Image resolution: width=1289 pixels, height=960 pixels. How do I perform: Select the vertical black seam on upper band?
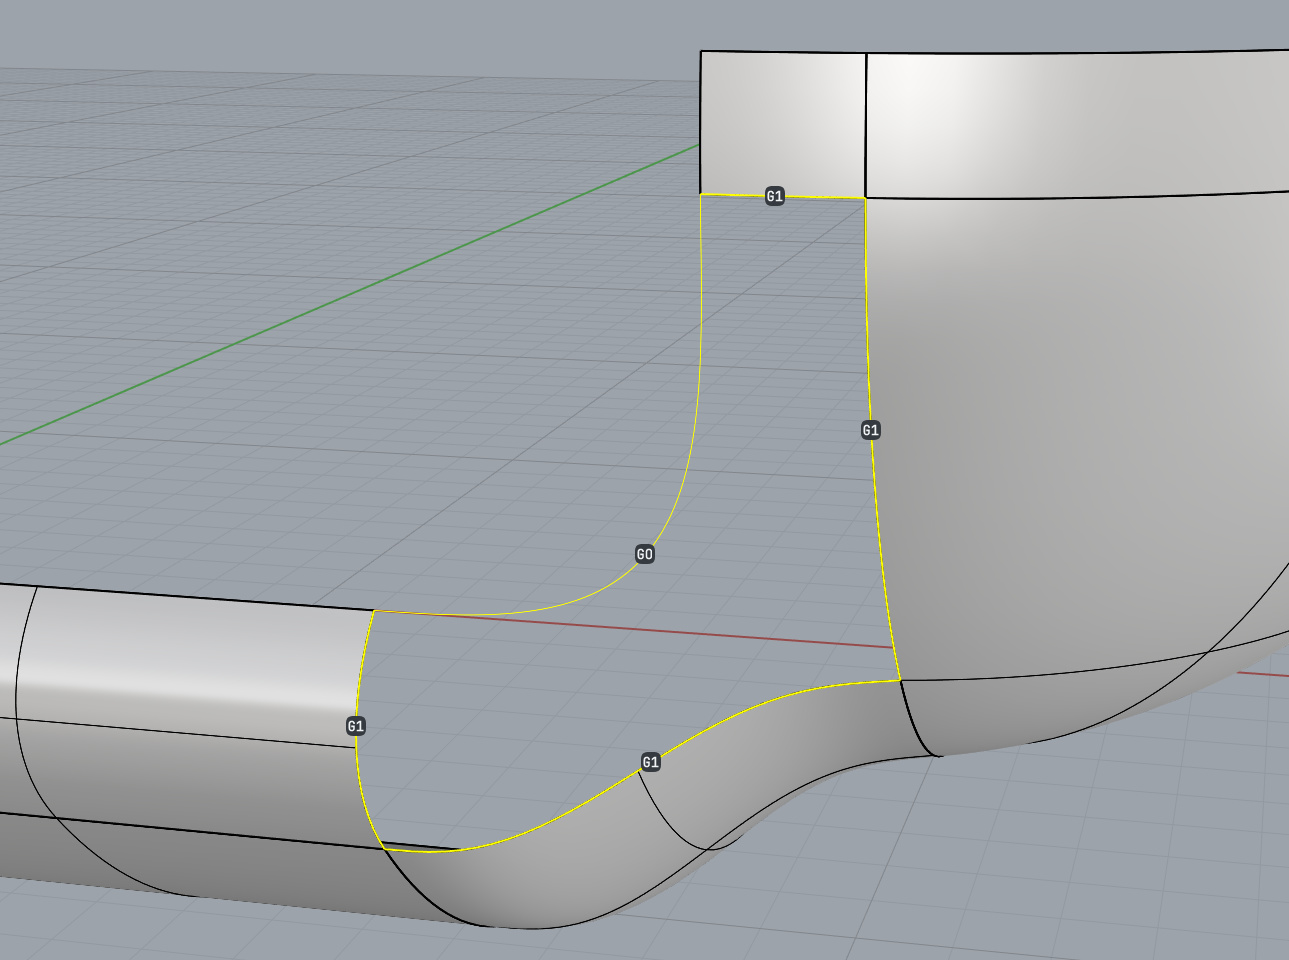(x=865, y=125)
